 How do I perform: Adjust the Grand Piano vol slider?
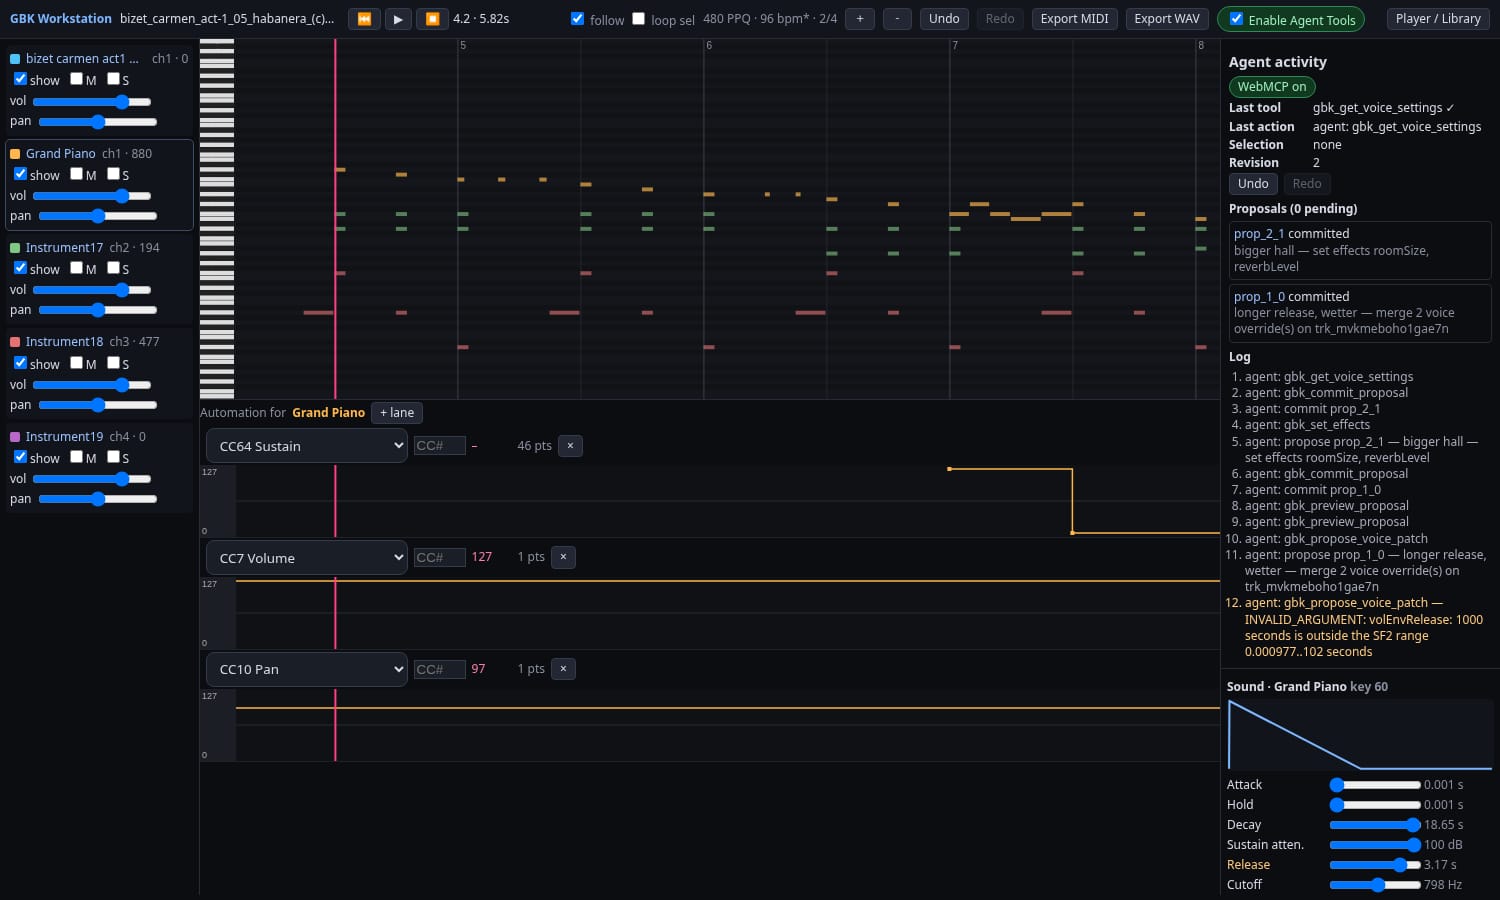92,196
